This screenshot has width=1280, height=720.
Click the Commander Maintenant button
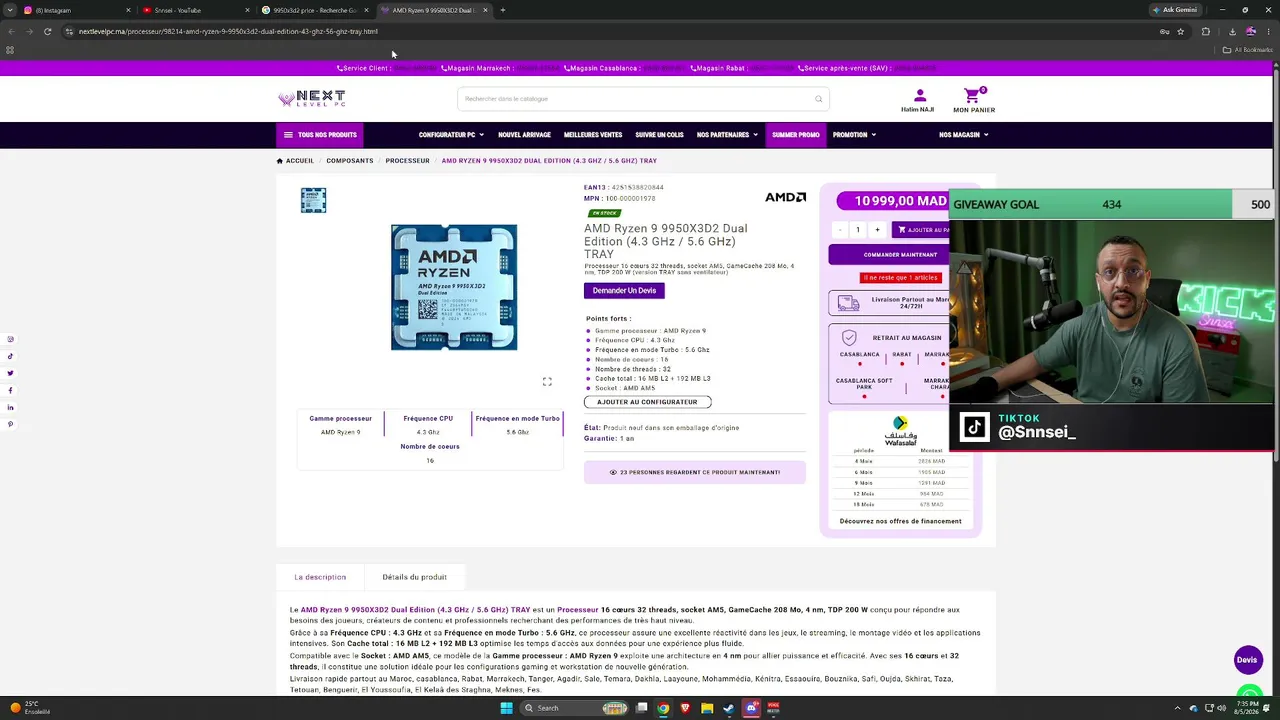pyautogui.click(x=889, y=255)
